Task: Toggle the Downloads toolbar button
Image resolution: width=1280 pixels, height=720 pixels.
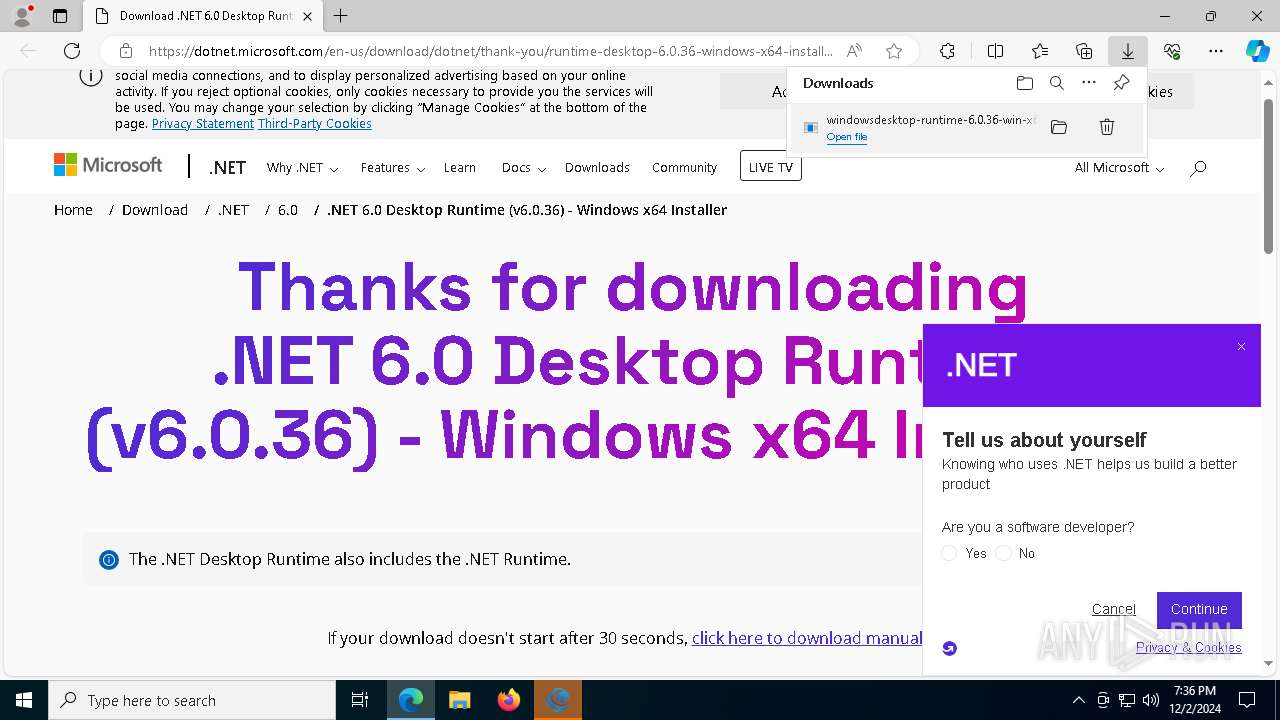Action: 1128,51
